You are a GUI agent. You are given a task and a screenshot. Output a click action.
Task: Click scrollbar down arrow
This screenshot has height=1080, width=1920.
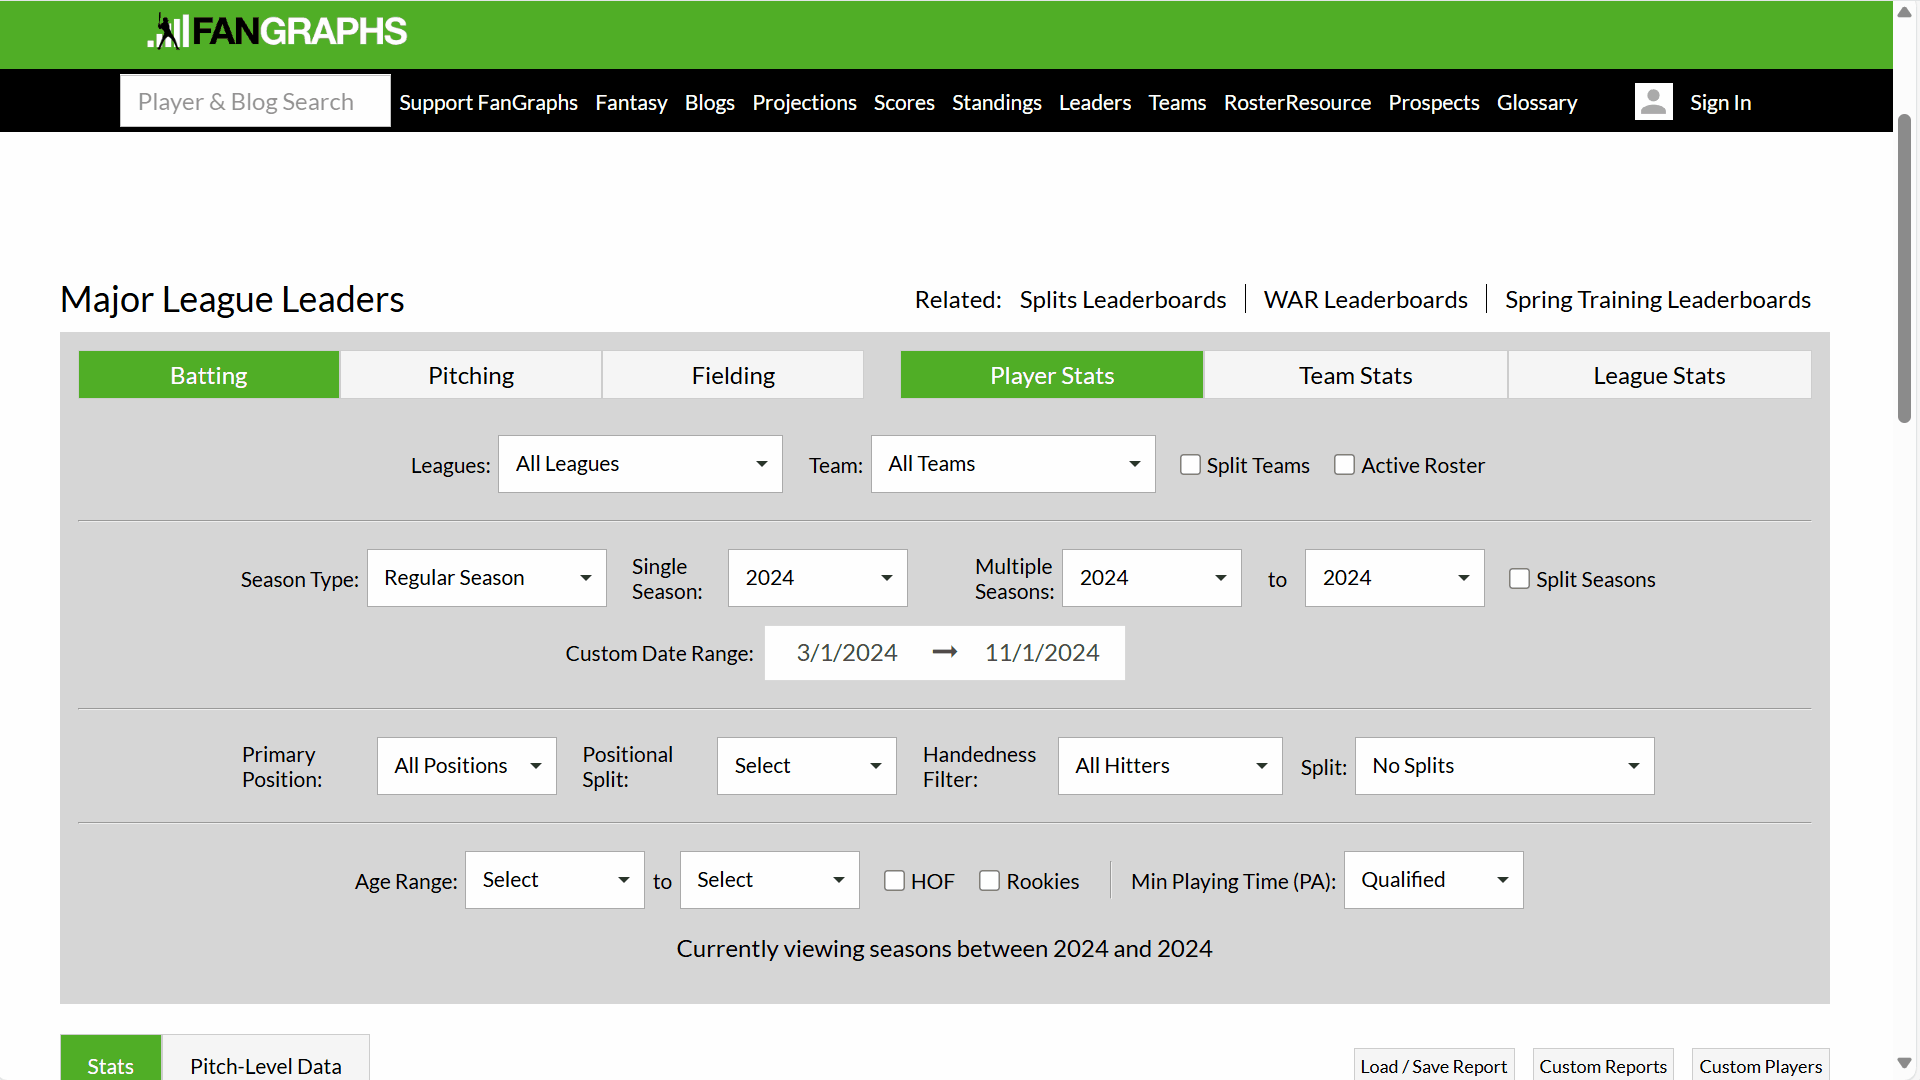pyautogui.click(x=1904, y=1063)
